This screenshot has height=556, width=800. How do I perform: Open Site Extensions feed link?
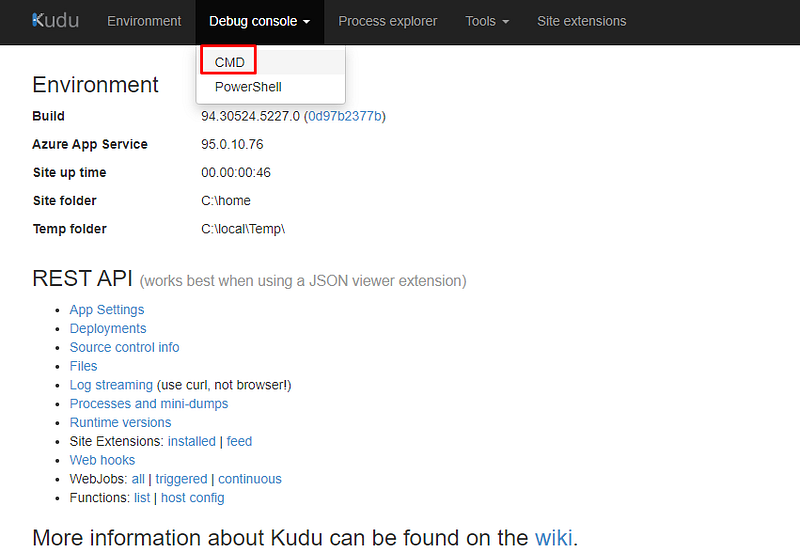pos(239,441)
